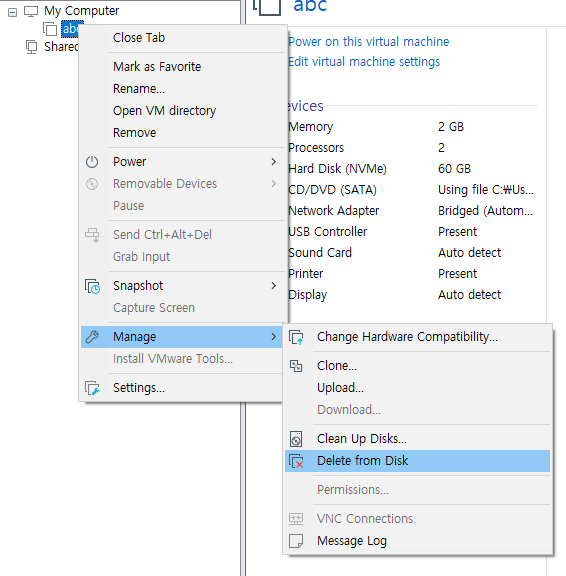This screenshot has width=566, height=576.
Task: Click the Power icon in context menu
Action: click(x=92, y=162)
